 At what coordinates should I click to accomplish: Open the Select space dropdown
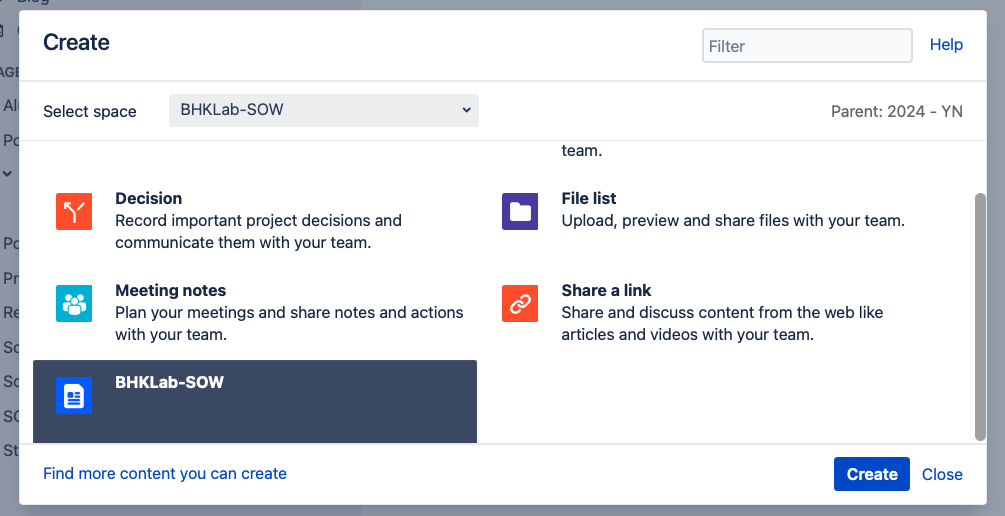(324, 111)
